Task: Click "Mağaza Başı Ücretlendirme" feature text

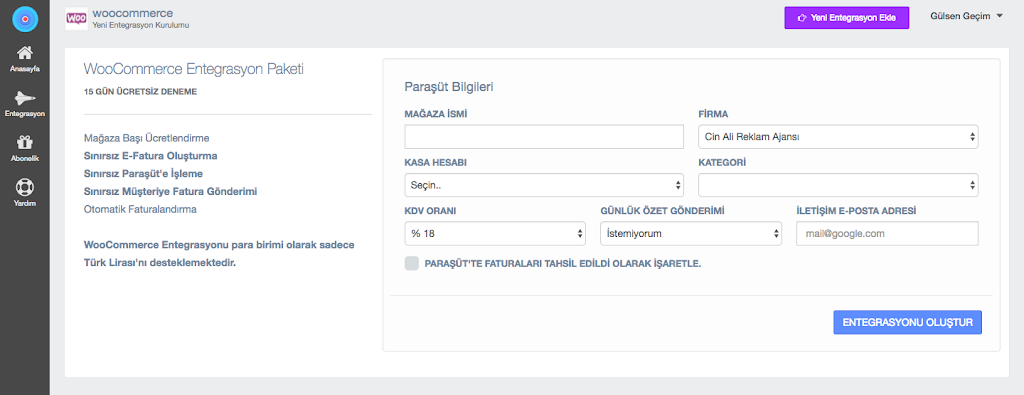Action: point(147,138)
